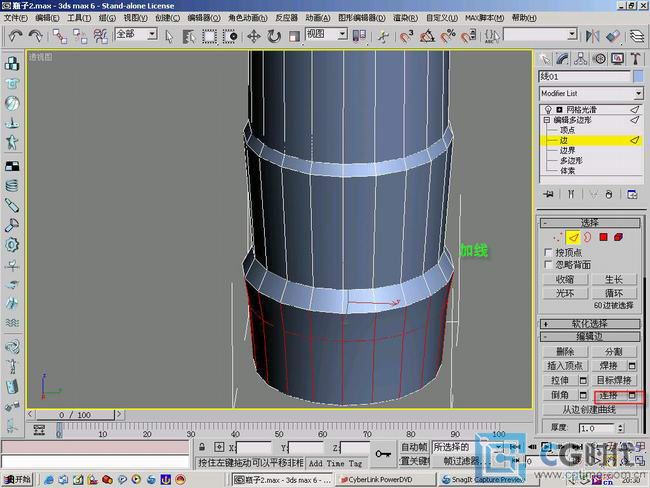Click the 收缩 button

pyautogui.click(x=565, y=279)
